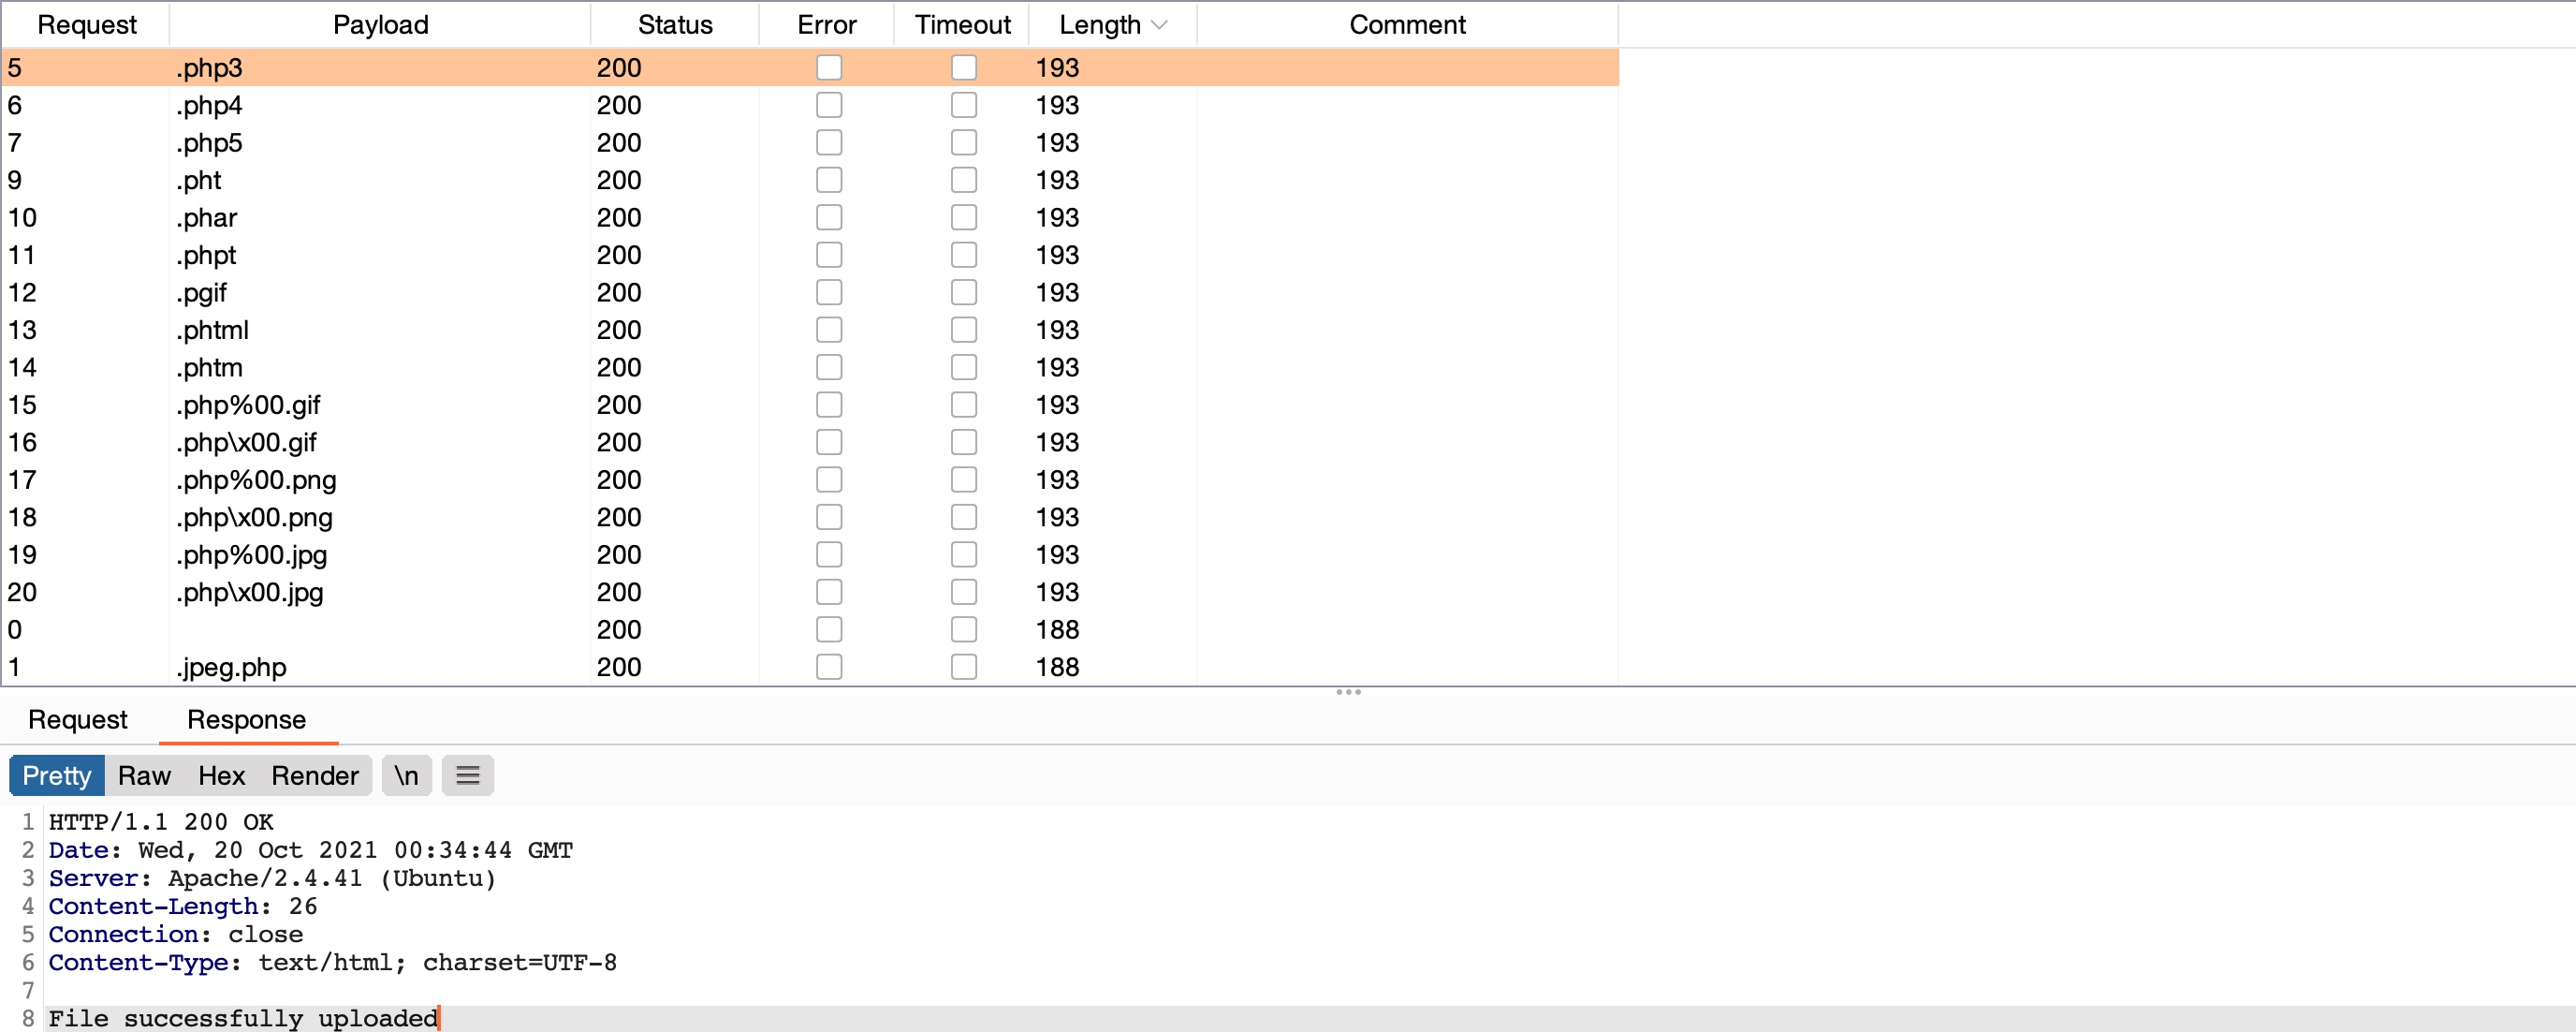The height and width of the screenshot is (1032, 2576).
Task: Open the Render view
Action: point(314,776)
